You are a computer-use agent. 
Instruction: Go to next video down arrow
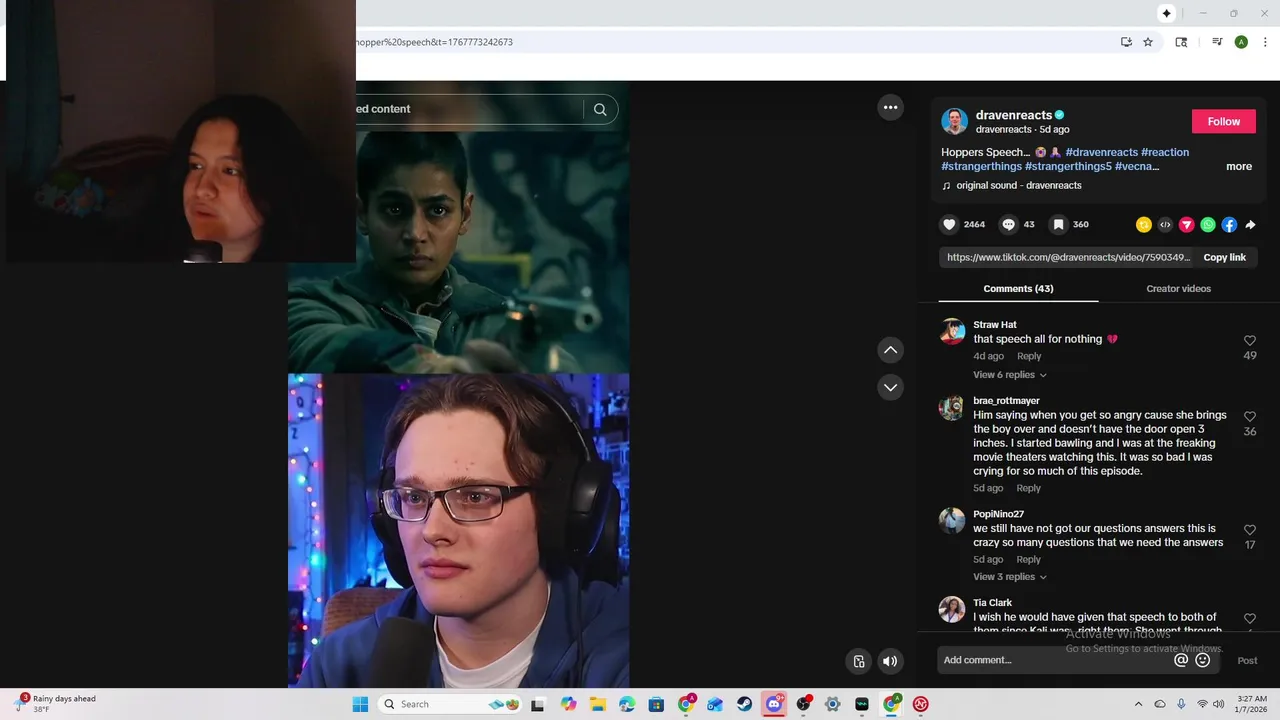click(x=890, y=387)
